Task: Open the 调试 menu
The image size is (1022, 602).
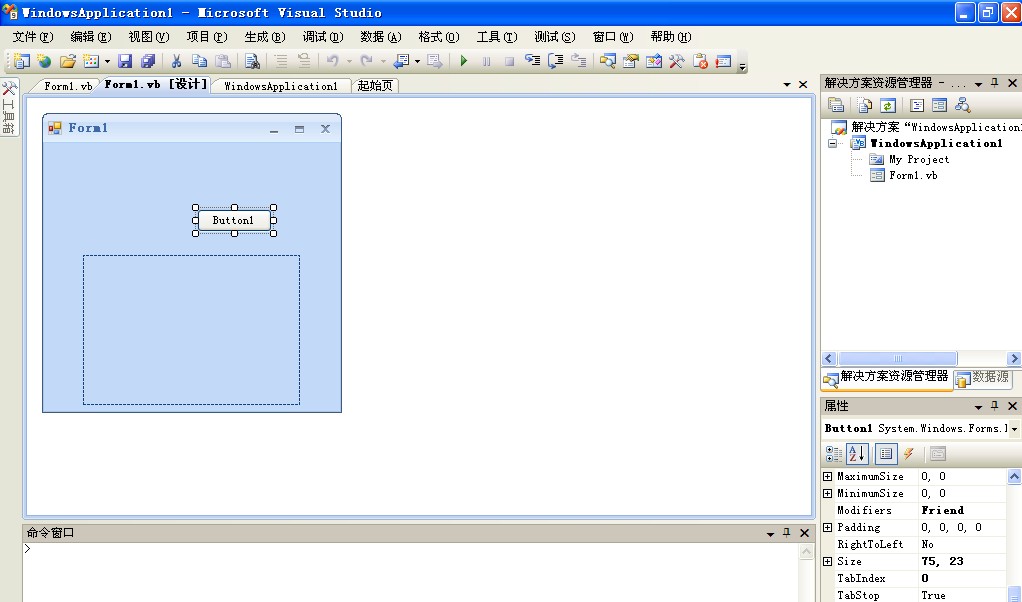Action: (323, 37)
